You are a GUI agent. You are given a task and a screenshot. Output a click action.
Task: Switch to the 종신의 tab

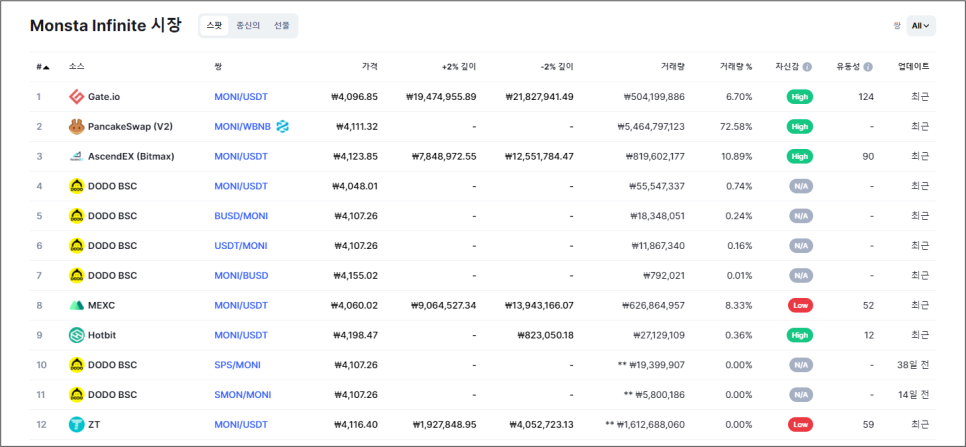click(x=248, y=26)
